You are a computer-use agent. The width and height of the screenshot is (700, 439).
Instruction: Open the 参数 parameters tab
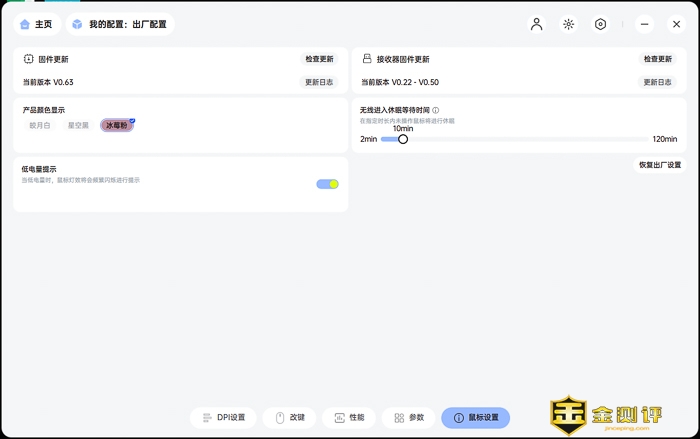point(409,418)
